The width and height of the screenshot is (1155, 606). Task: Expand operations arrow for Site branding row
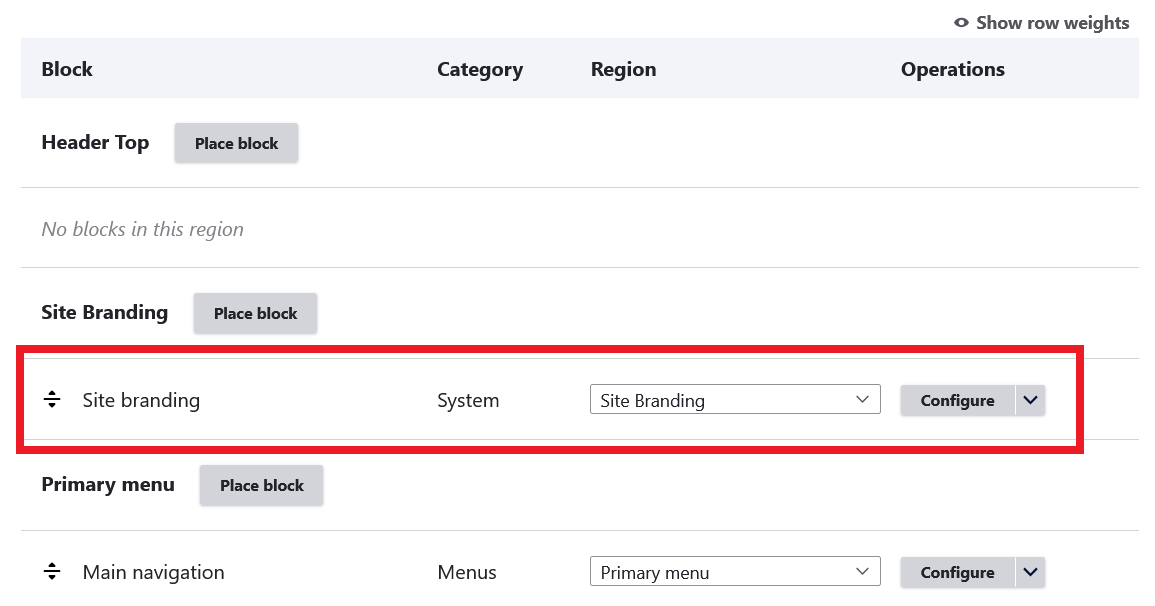tap(1031, 400)
